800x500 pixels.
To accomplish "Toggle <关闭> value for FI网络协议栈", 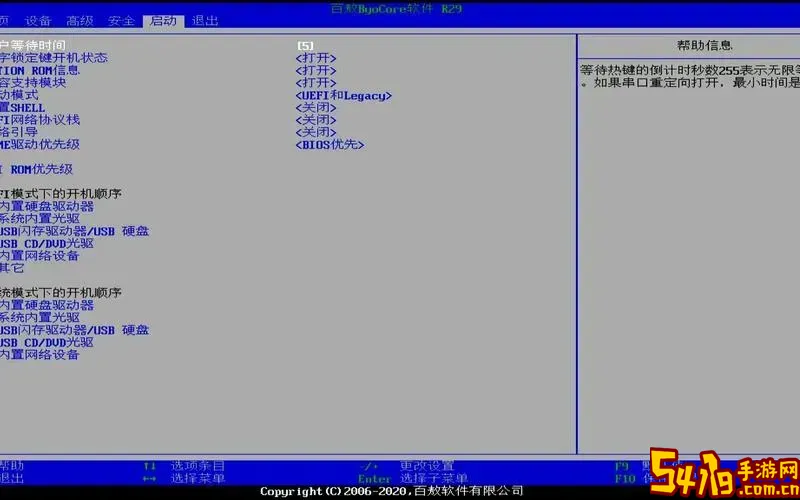I will 316,120.
